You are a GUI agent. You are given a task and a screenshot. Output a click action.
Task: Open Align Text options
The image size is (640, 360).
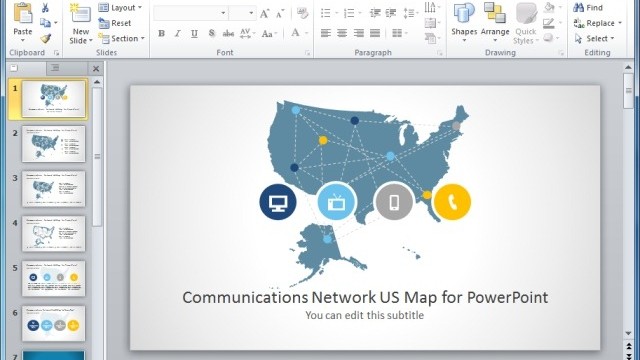(432, 23)
